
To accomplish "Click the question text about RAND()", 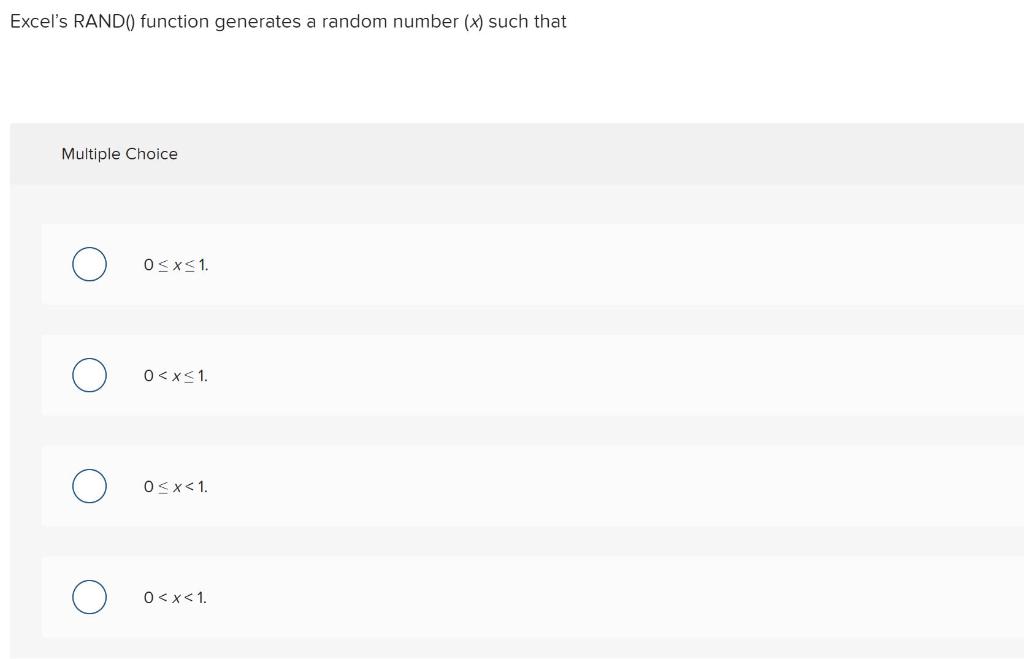I will [287, 21].
